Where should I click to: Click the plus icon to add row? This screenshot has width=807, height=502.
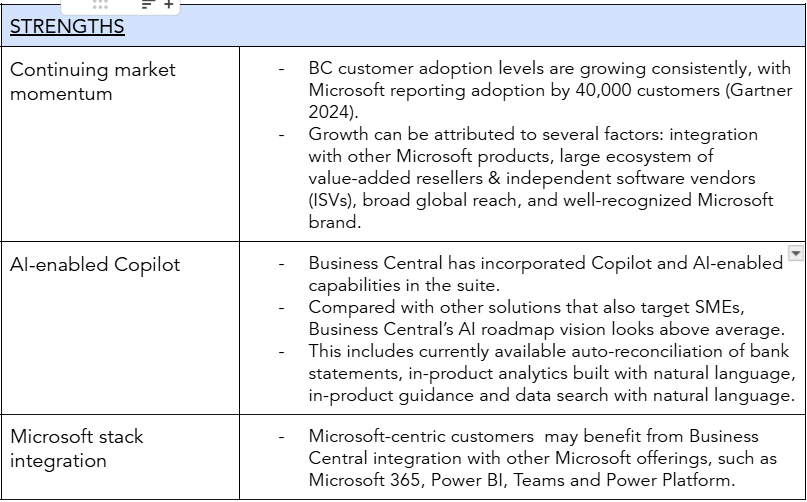click(x=168, y=5)
